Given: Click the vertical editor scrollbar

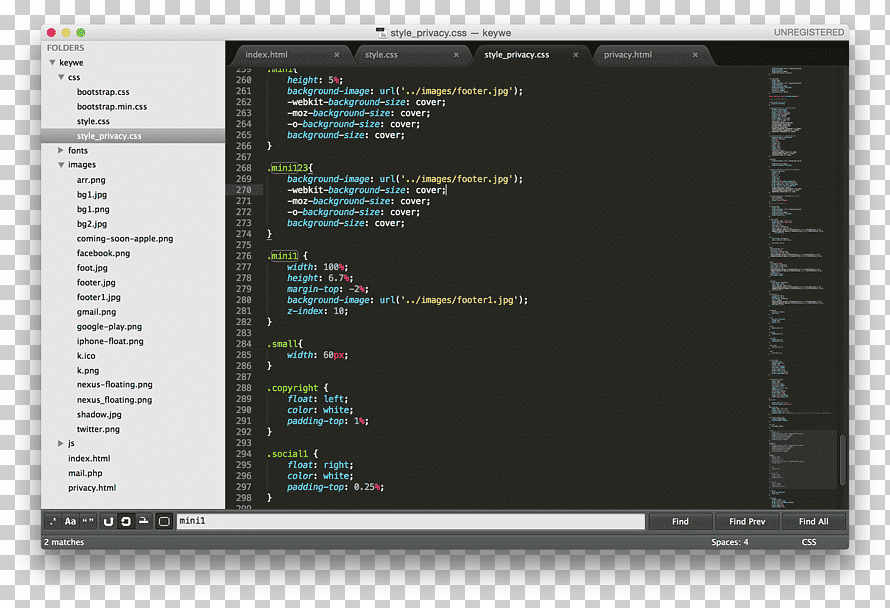Looking at the screenshot, I should coord(843,460).
